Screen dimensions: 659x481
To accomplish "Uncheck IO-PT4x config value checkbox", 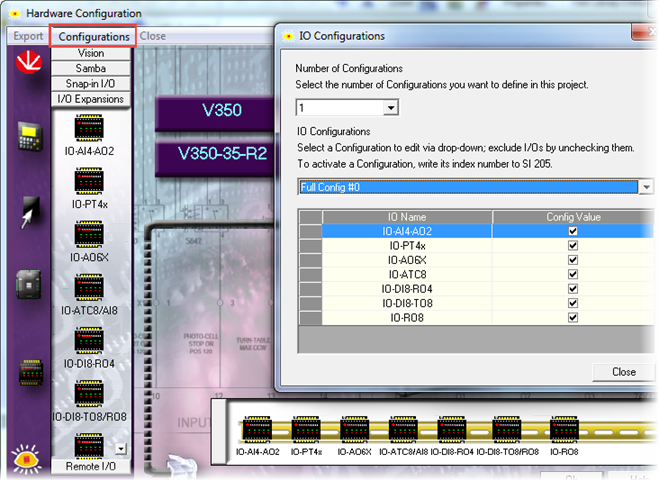I will [x=572, y=245].
